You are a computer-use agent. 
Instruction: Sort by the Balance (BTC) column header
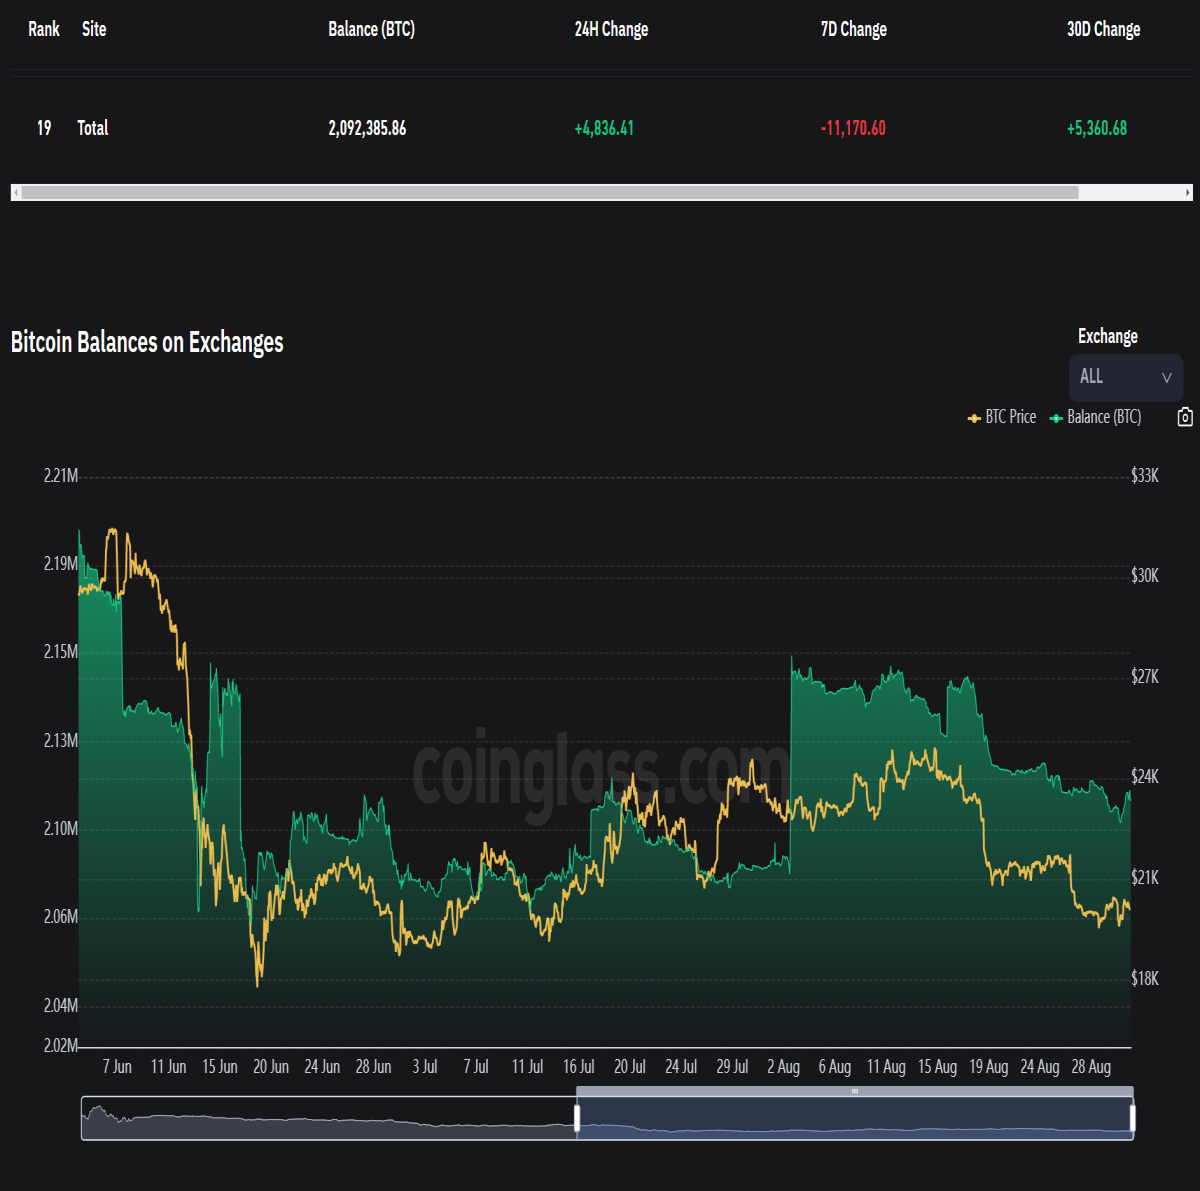pos(371,29)
